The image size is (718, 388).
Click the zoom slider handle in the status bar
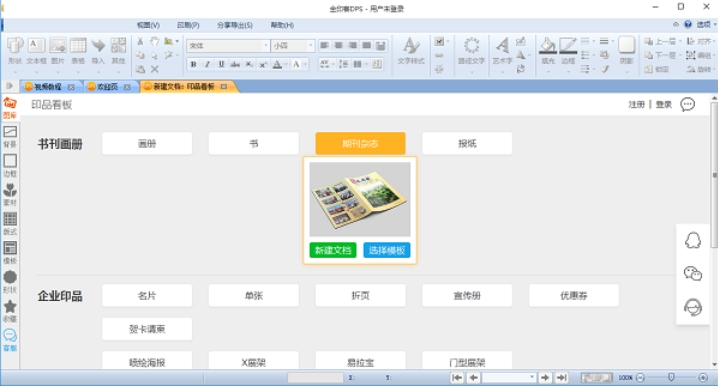point(671,377)
